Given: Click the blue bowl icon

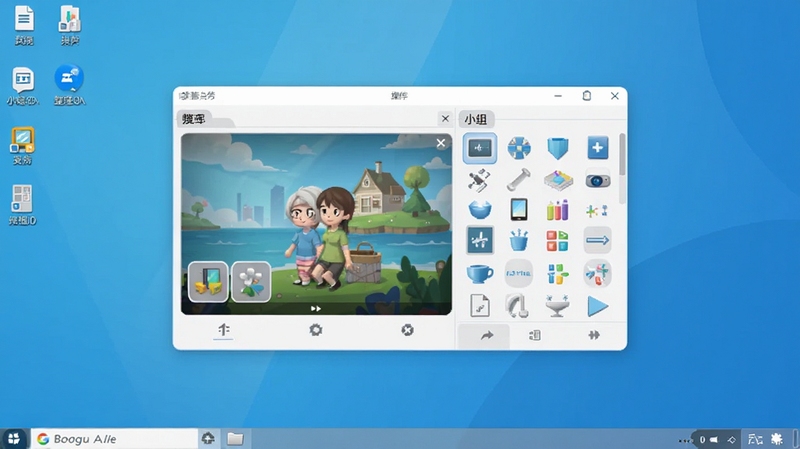Looking at the screenshot, I should (480, 210).
